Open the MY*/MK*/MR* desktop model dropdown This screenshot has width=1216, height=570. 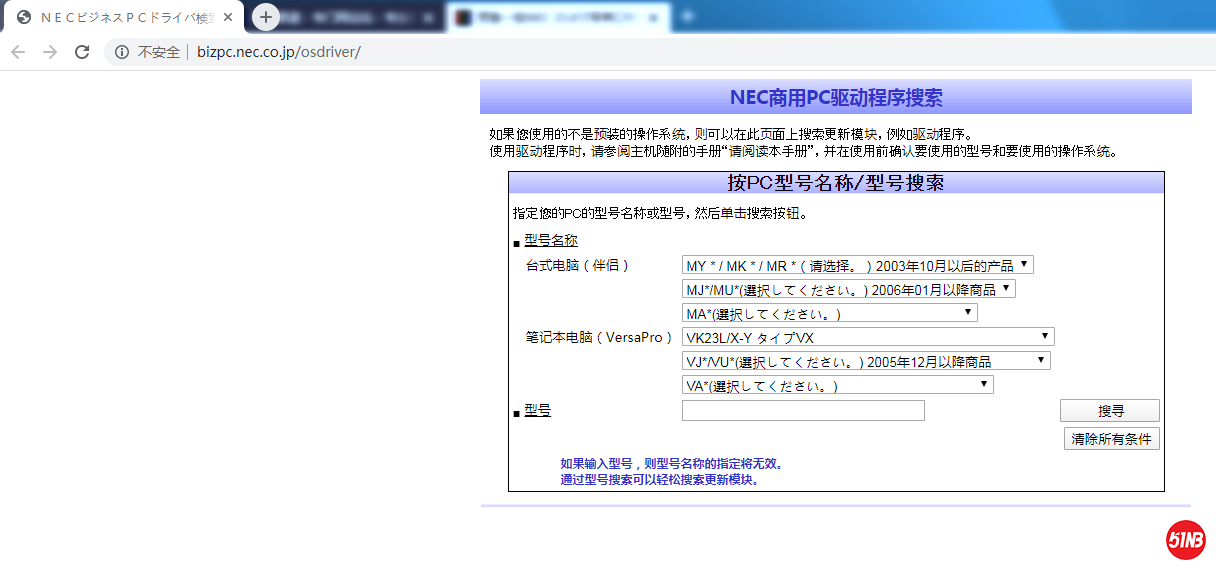coord(857,265)
